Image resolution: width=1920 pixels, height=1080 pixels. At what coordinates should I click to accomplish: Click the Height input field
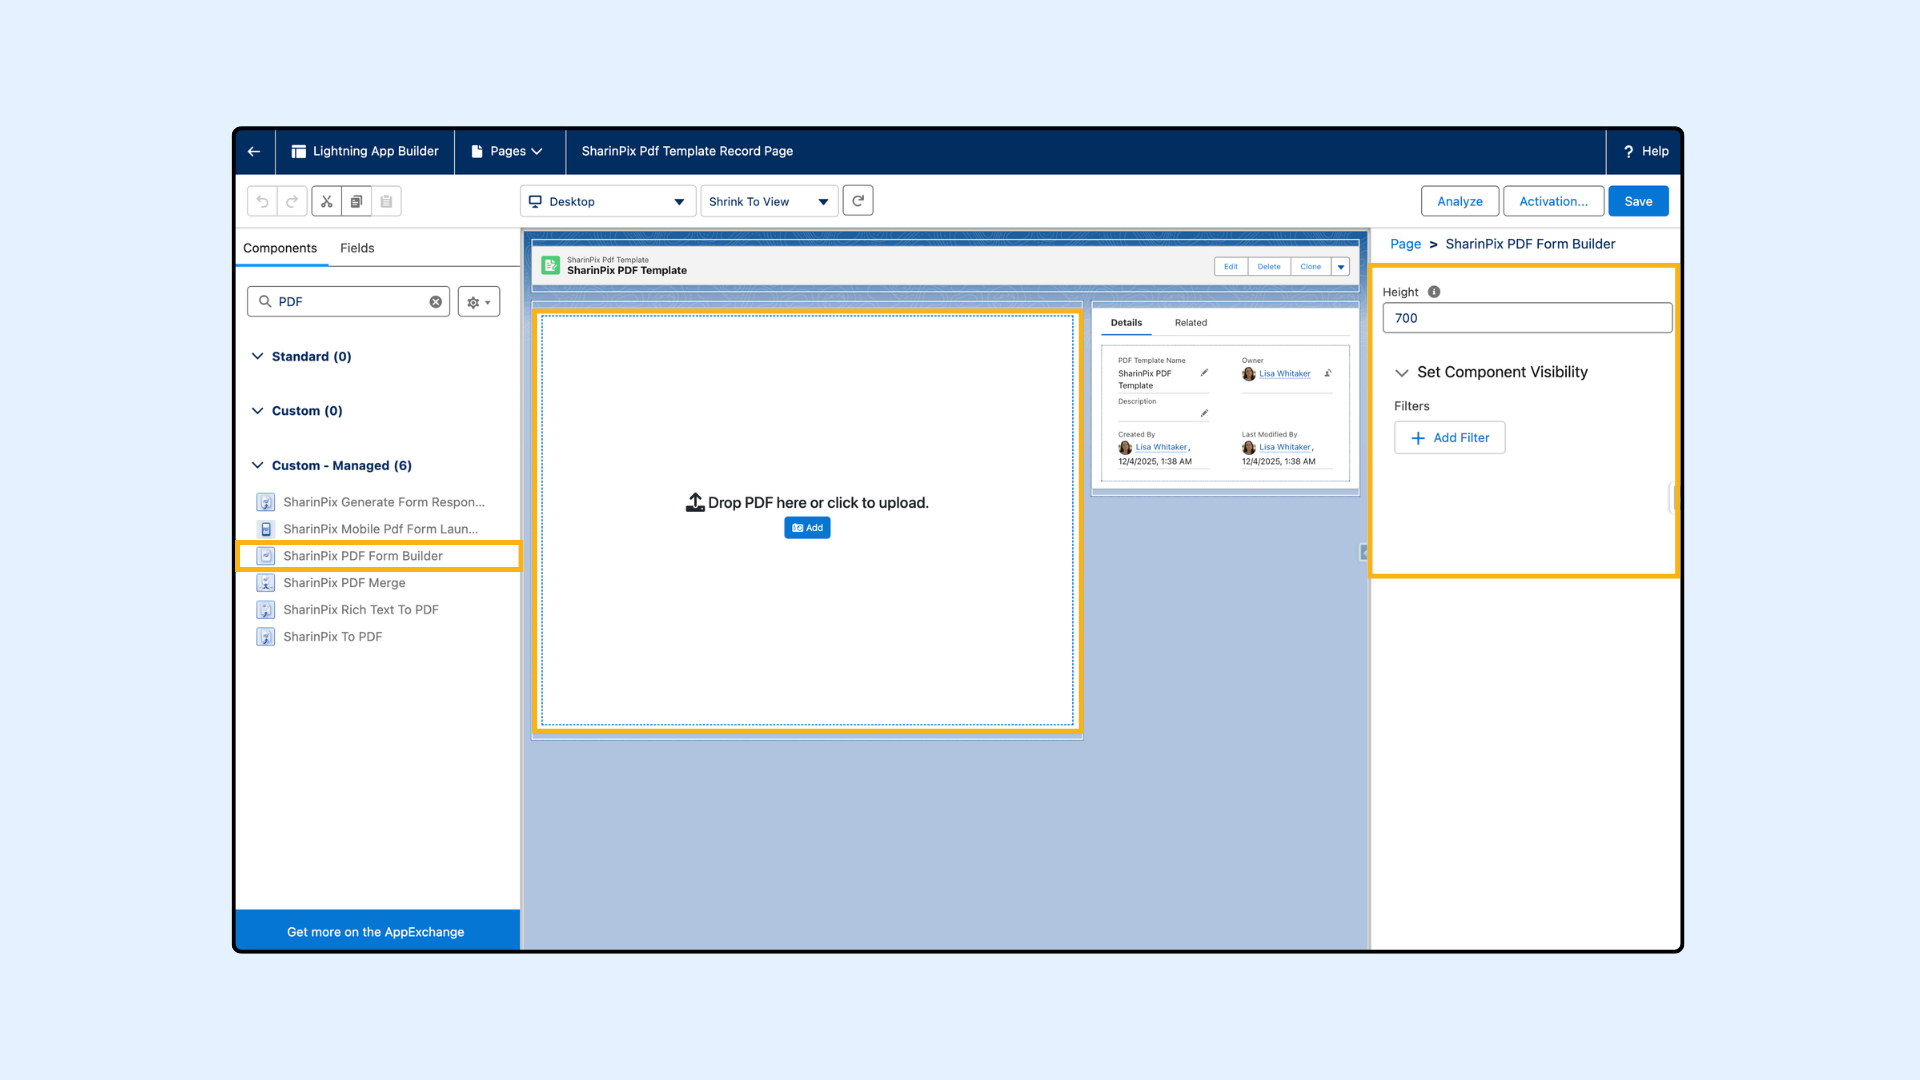[x=1526, y=318]
